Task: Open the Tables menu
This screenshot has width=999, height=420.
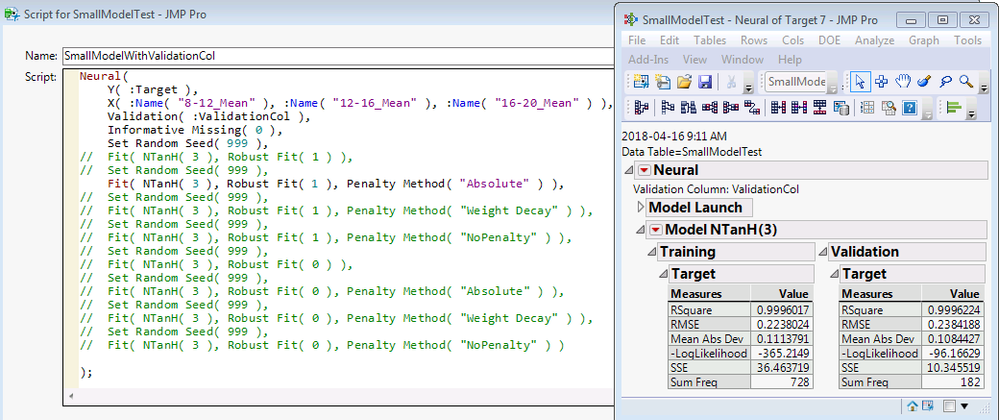Action: coord(710,40)
